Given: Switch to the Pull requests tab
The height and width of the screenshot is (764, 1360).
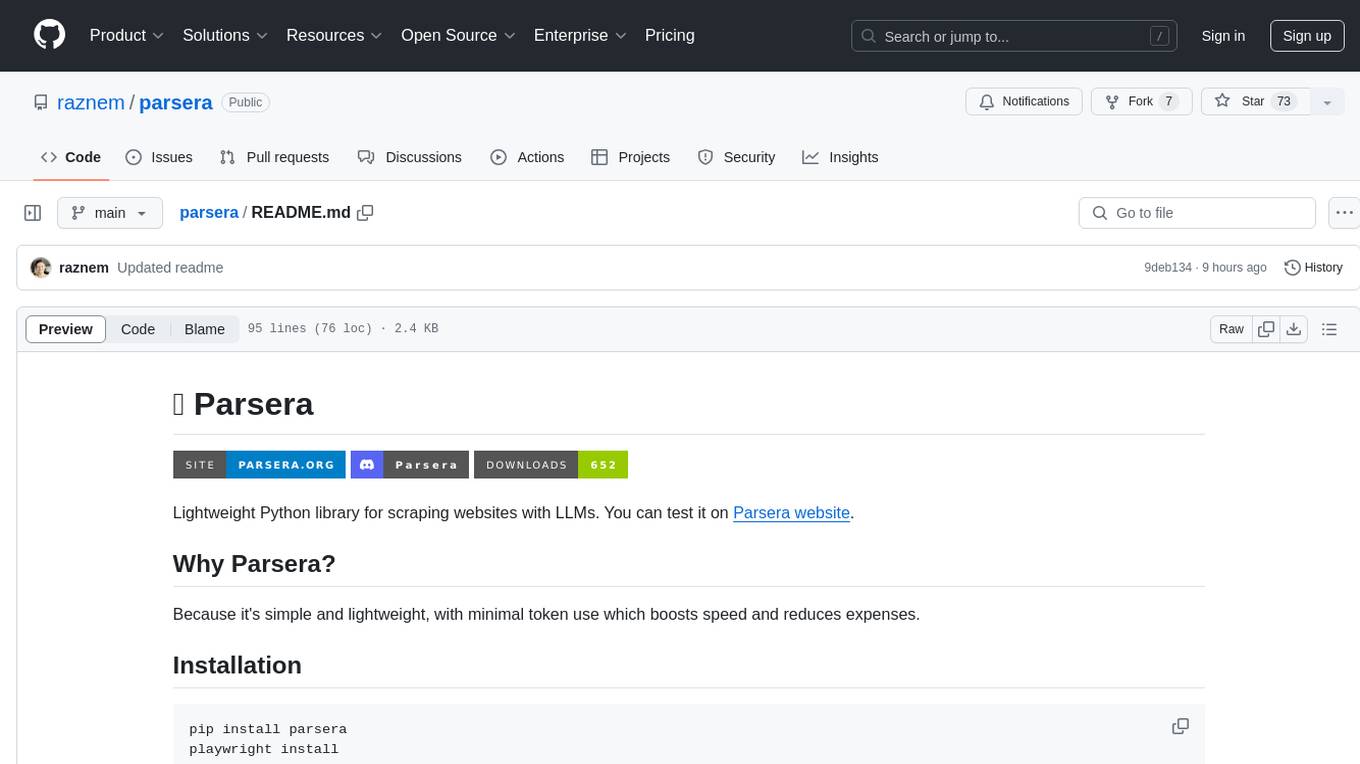Looking at the screenshot, I should click(x=274, y=157).
